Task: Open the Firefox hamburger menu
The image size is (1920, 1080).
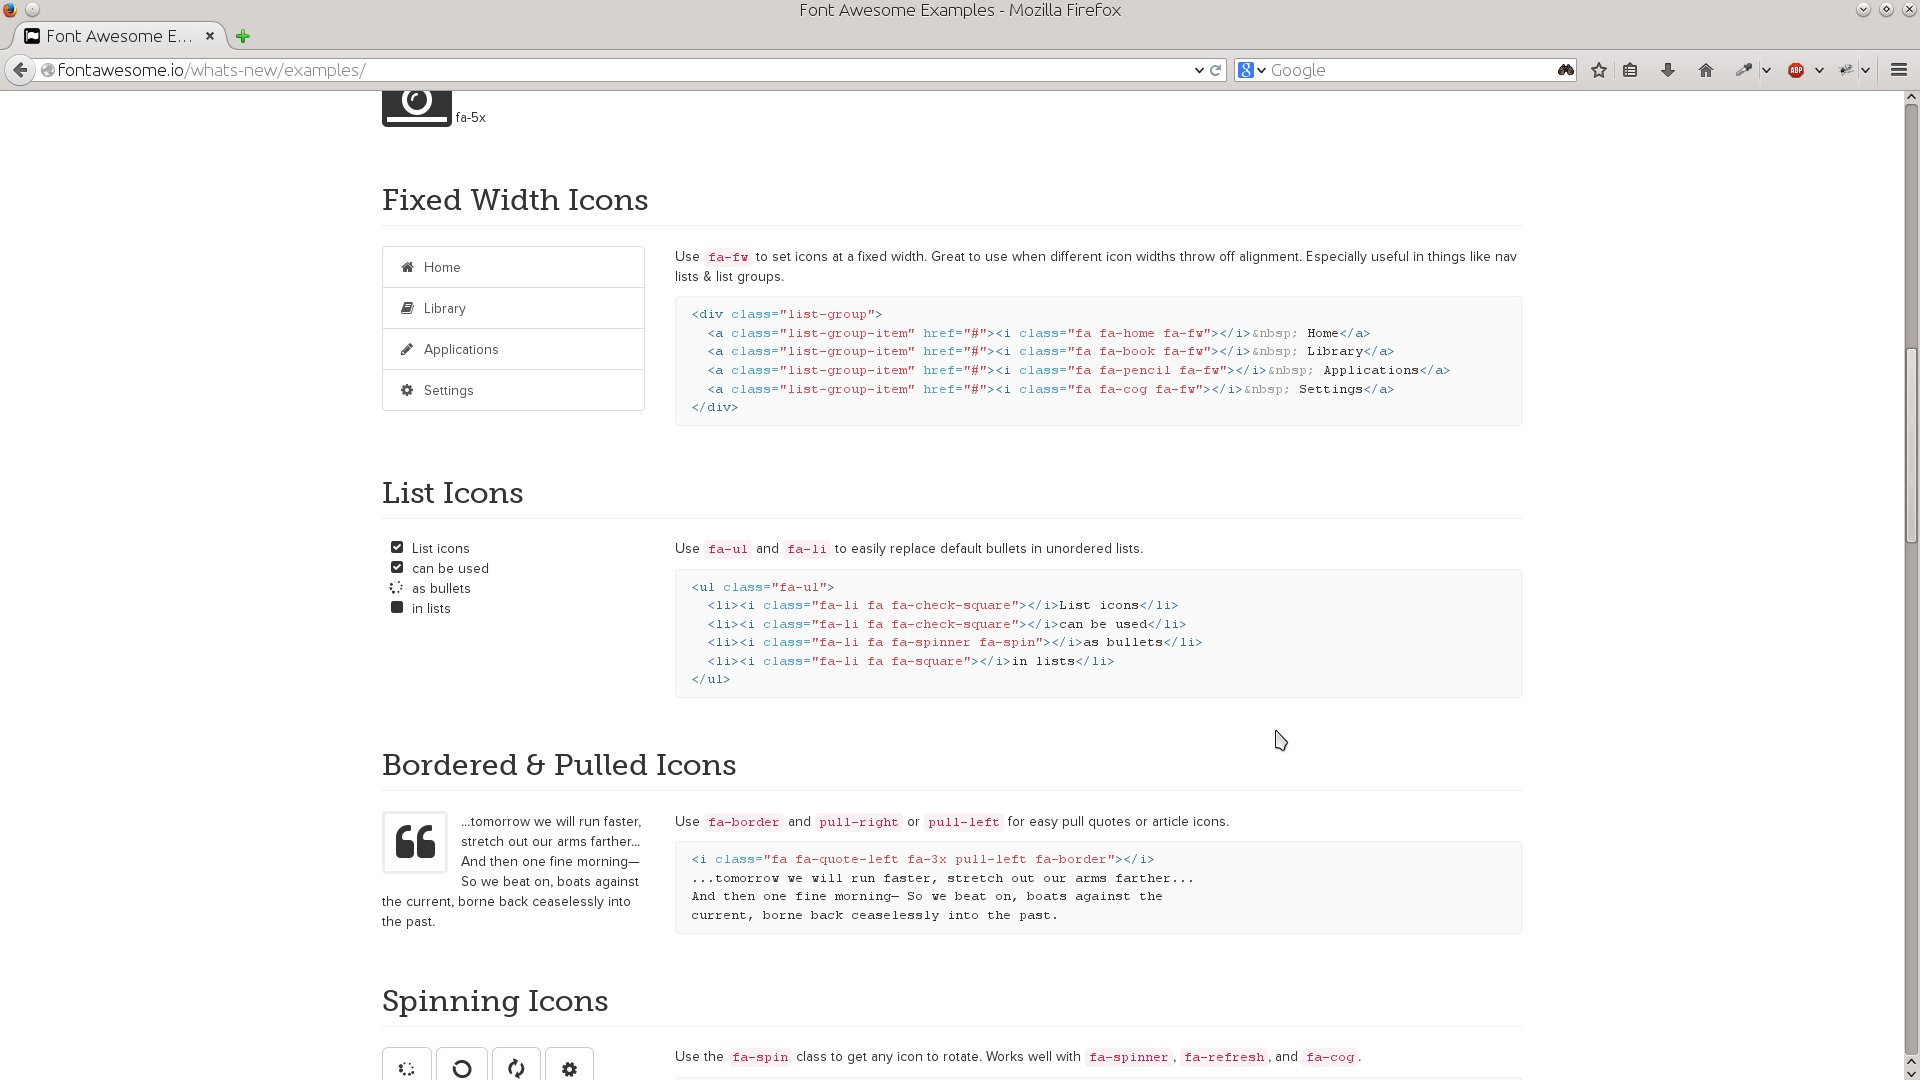Action: [x=1899, y=70]
